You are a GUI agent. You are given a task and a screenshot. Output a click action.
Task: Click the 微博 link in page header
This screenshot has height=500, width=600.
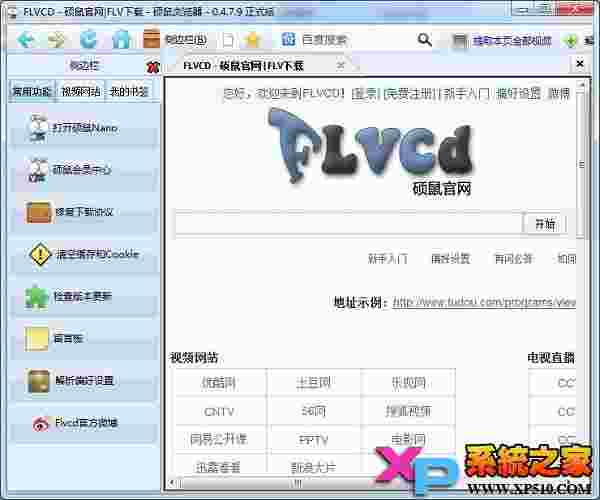coord(559,93)
